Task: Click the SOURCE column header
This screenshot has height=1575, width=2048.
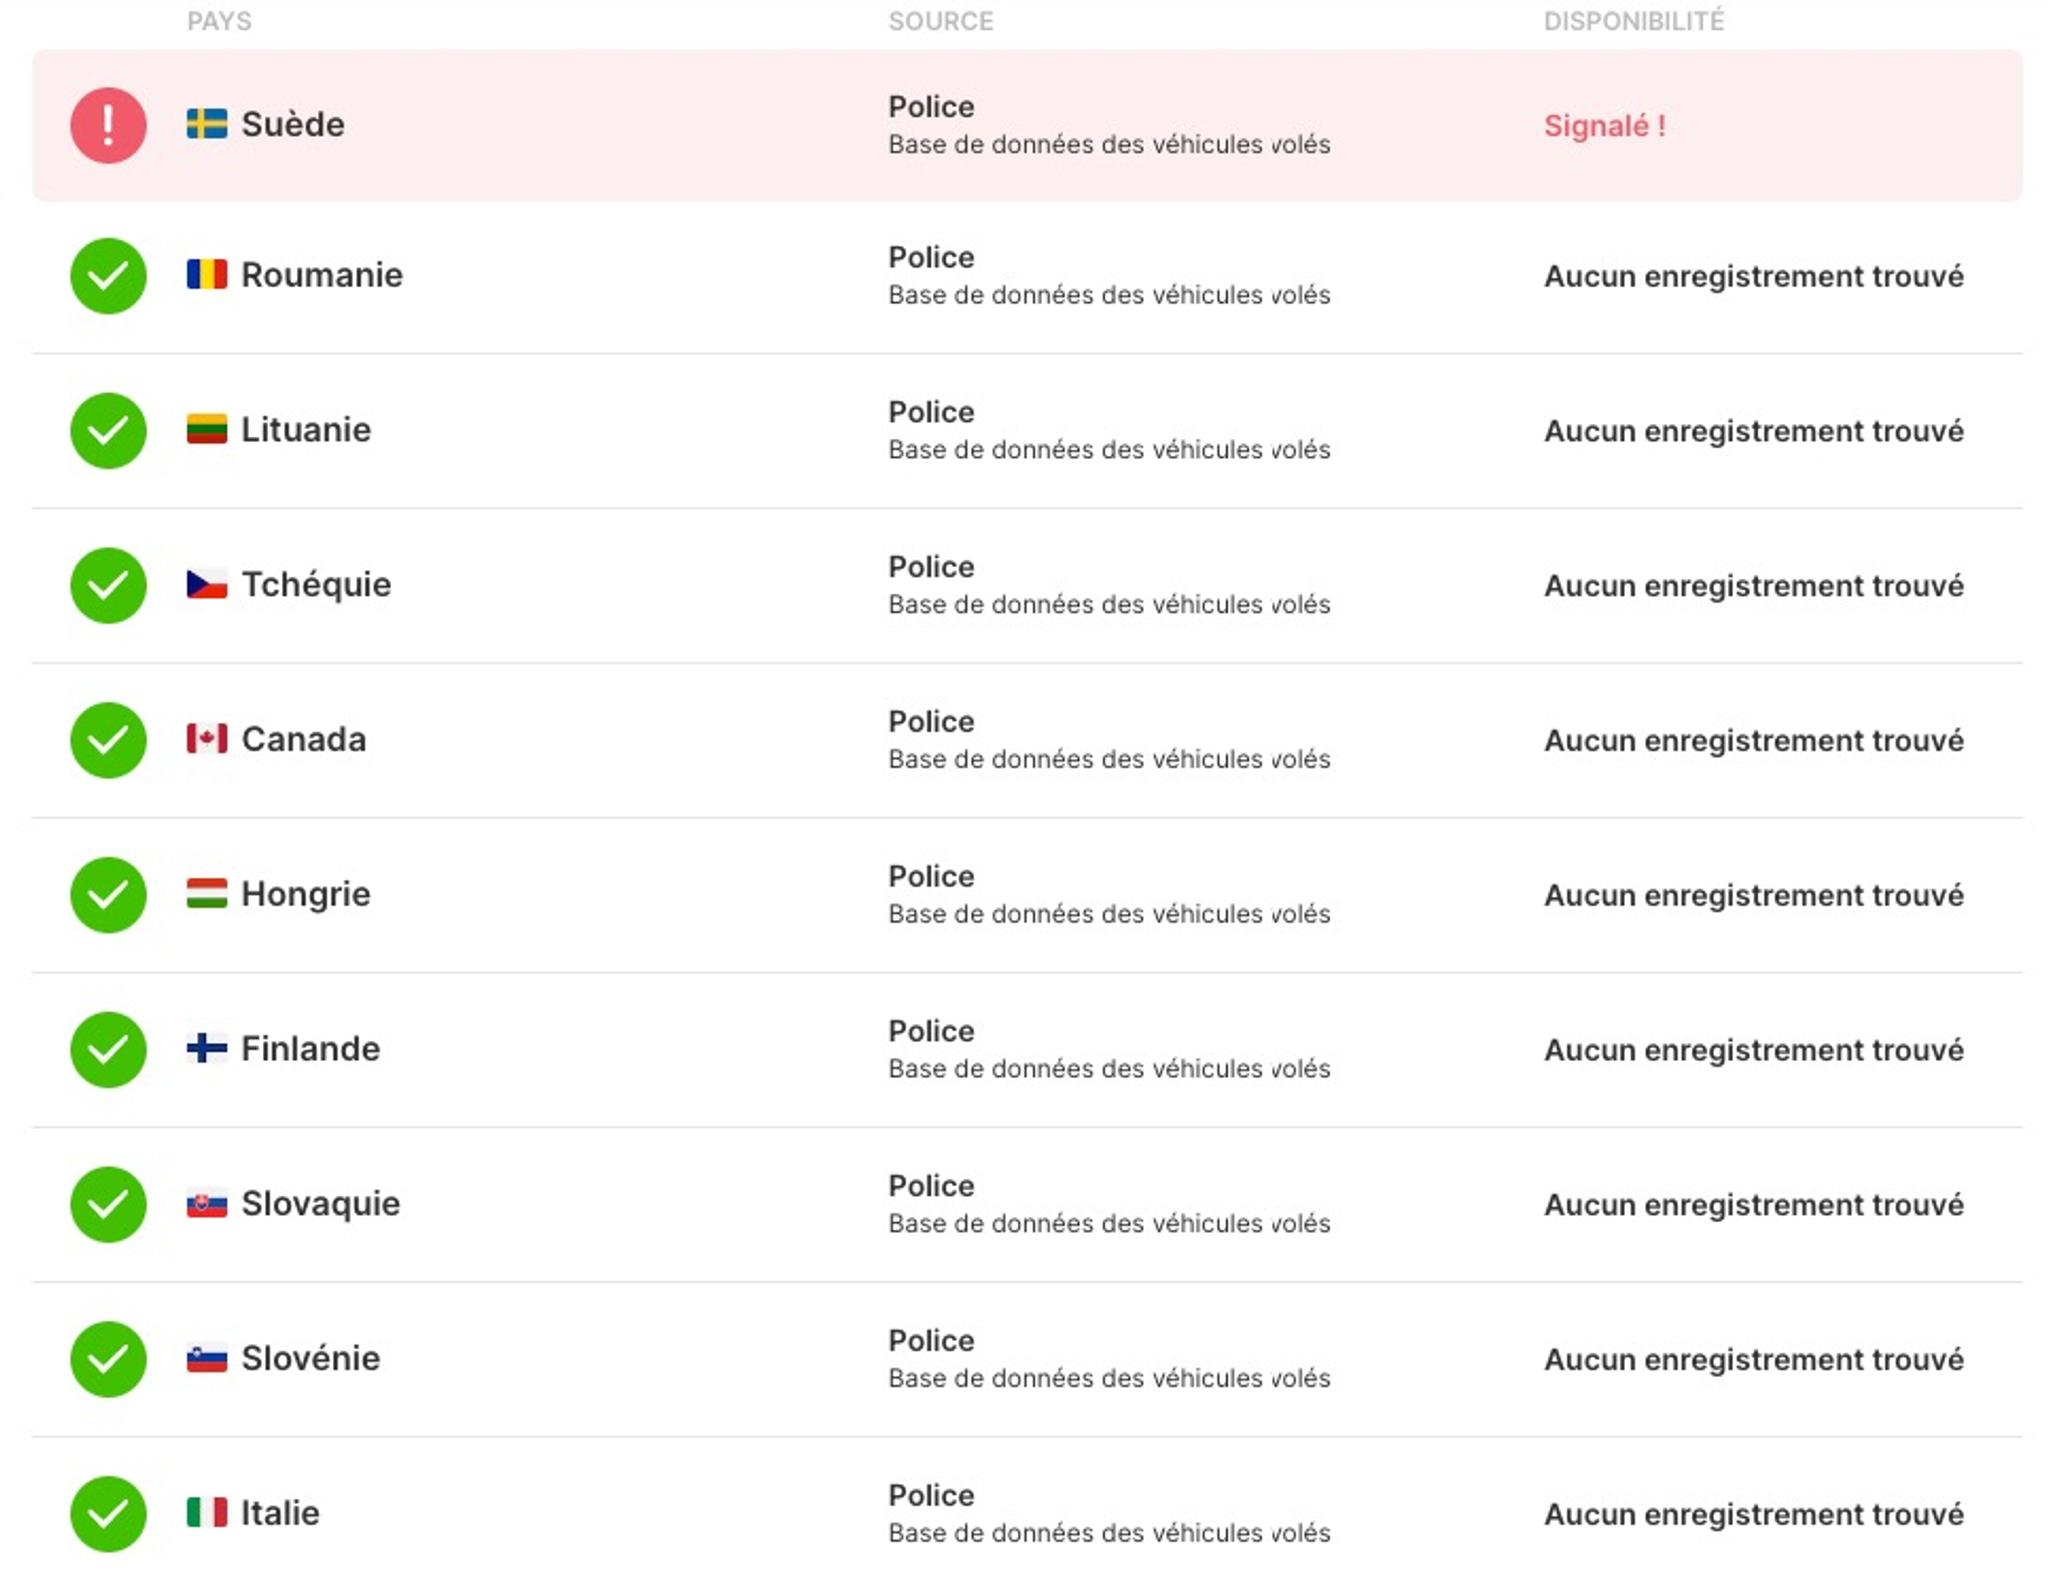Action: coord(940,21)
